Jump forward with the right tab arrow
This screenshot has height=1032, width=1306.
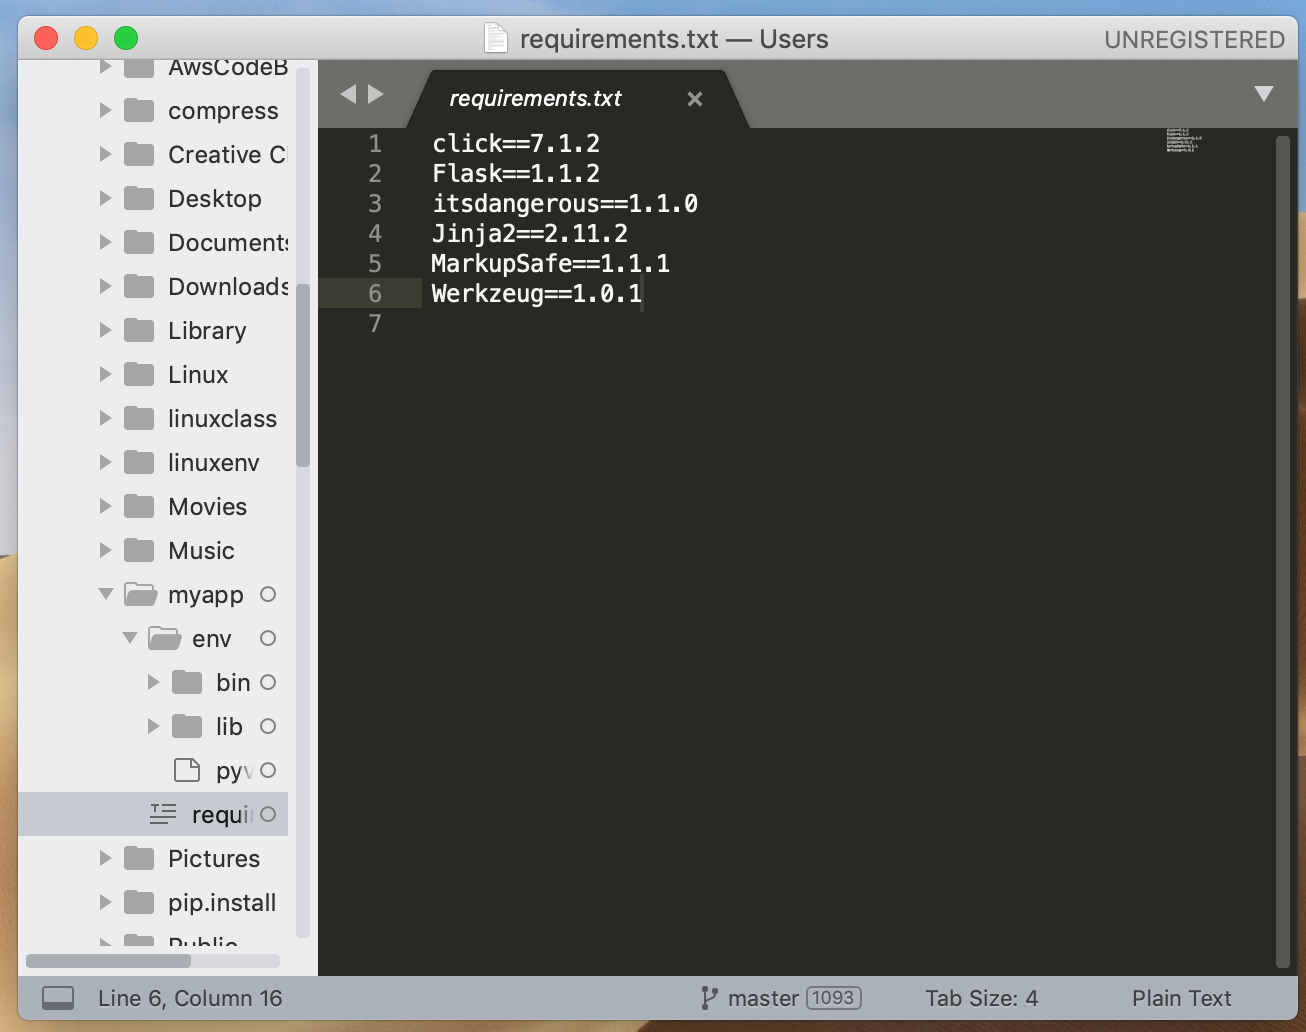click(x=376, y=94)
